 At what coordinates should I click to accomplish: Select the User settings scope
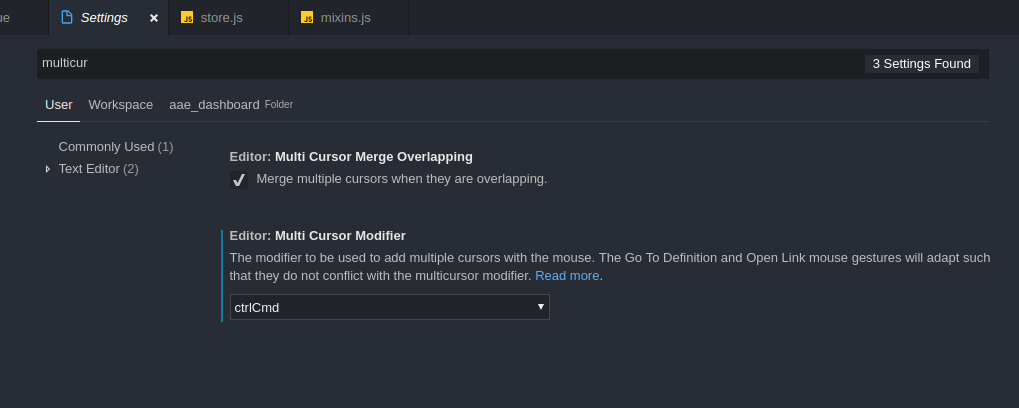point(58,105)
